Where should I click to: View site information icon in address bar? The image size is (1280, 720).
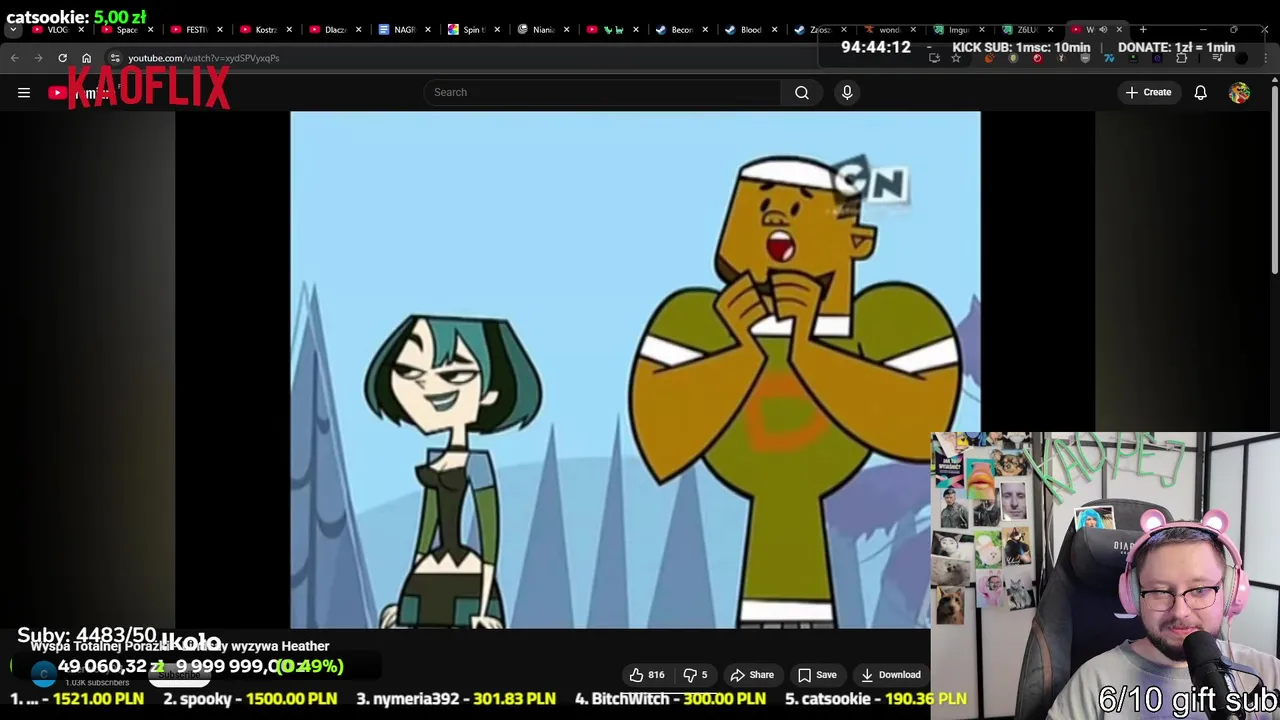point(115,58)
